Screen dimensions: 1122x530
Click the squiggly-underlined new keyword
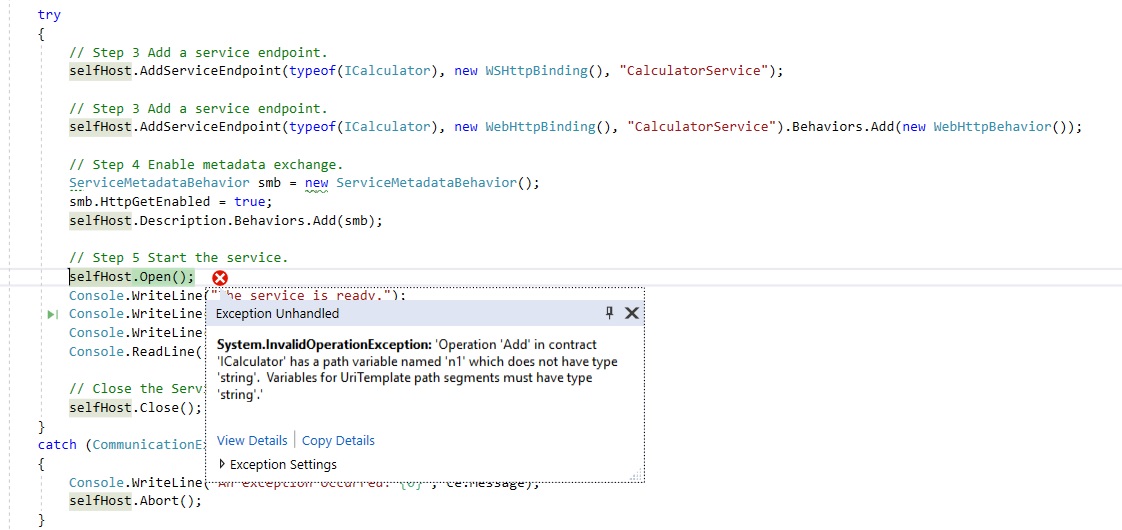coord(316,183)
